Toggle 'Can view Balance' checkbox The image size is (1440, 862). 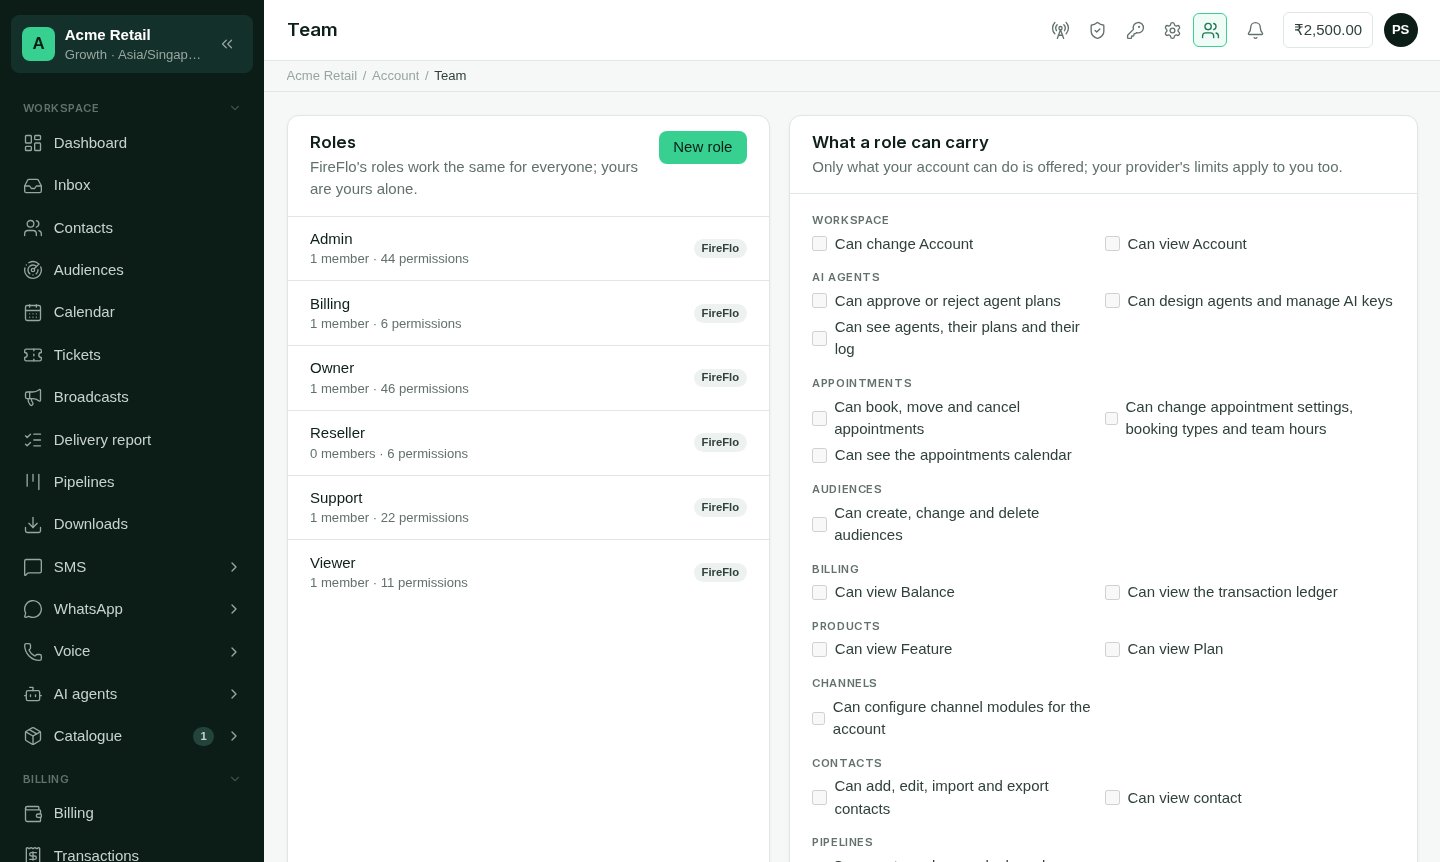pos(819,592)
